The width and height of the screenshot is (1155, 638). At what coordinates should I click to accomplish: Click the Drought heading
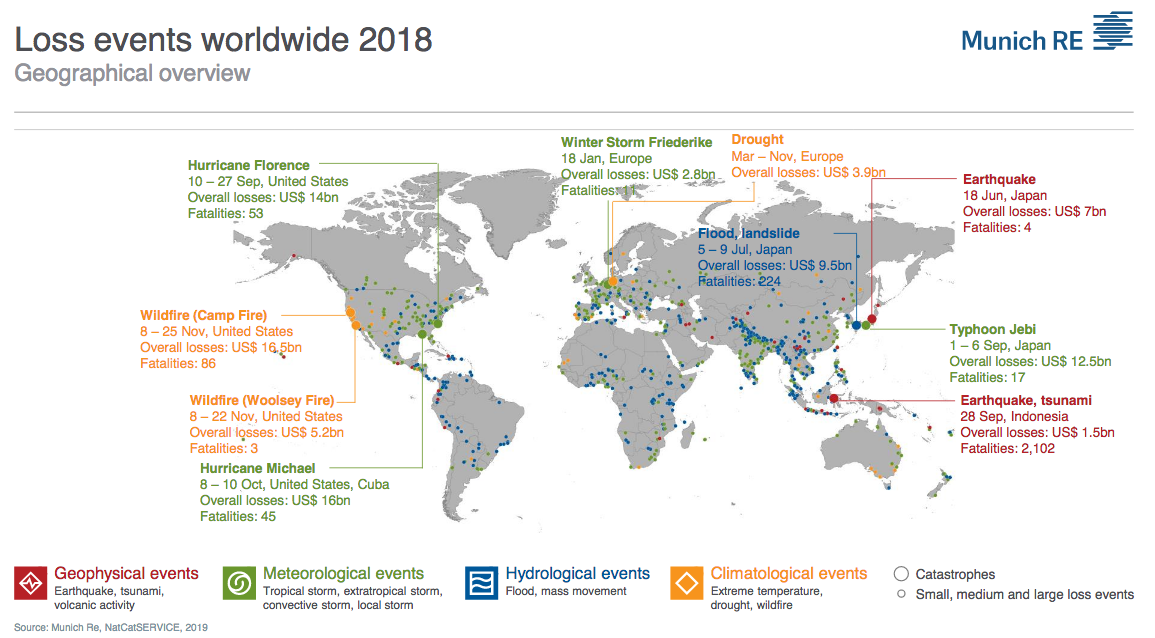pos(757,139)
